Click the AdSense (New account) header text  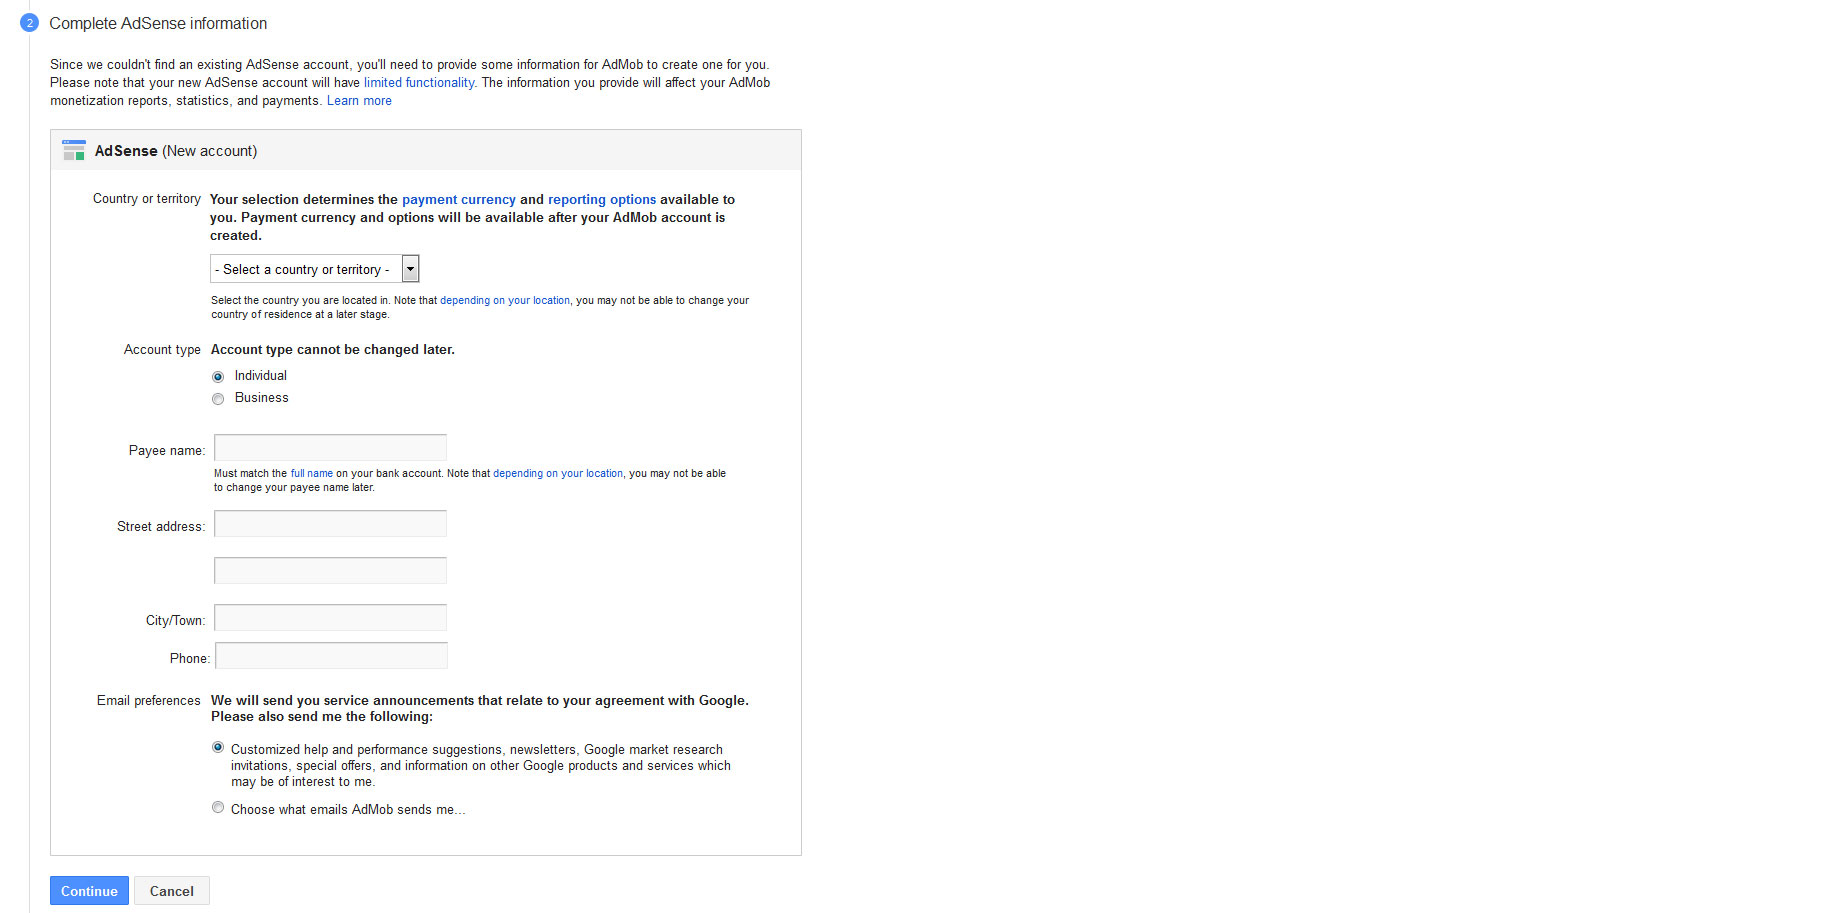click(x=176, y=151)
